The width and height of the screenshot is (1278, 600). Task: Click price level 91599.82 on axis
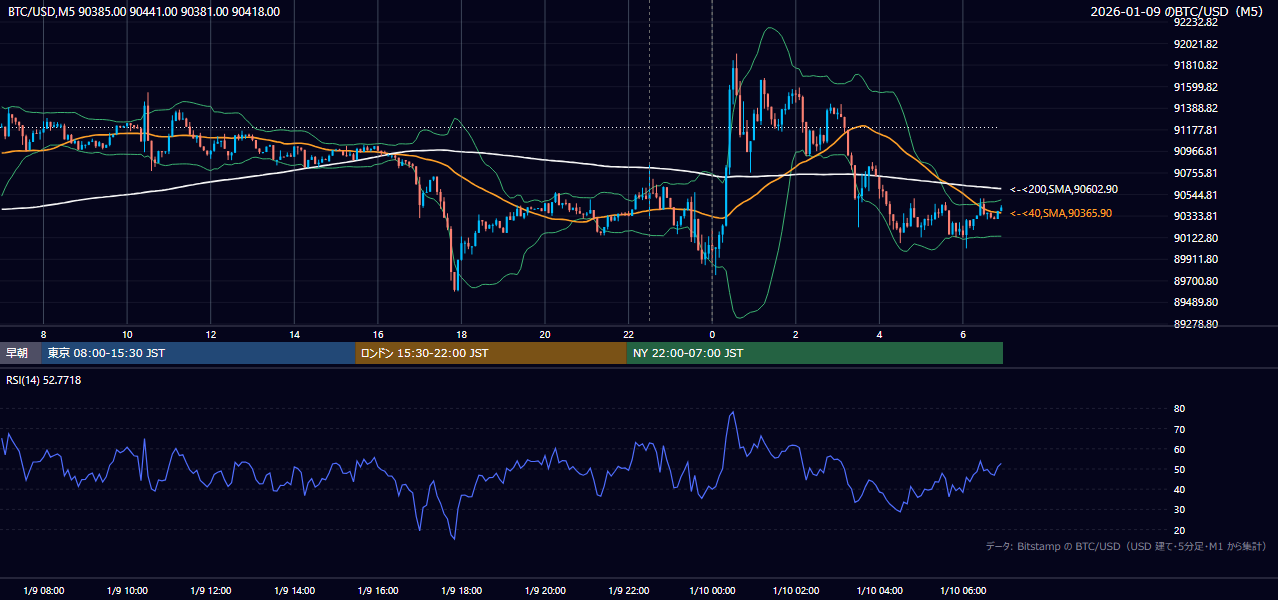point(1195,87)
